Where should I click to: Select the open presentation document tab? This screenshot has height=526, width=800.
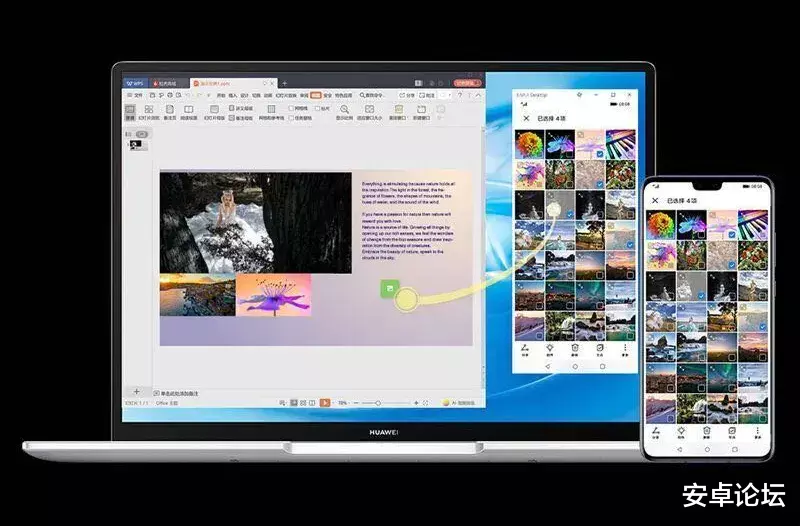tap(232, 83)
